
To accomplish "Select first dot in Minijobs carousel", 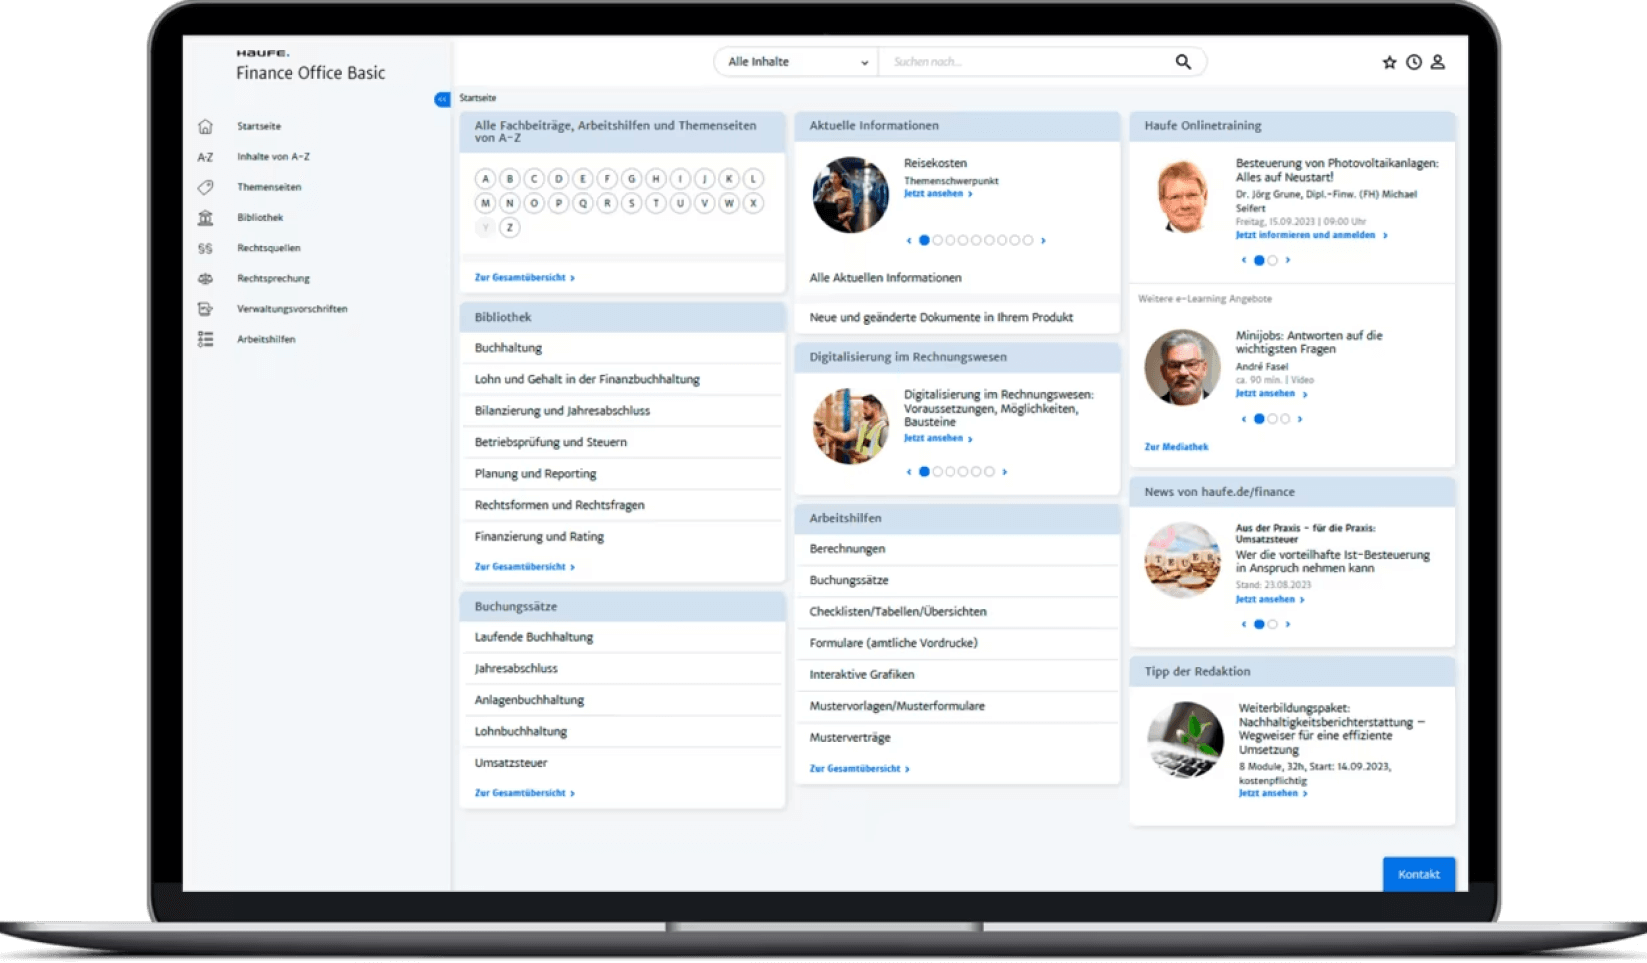I will pos(1259,419).
